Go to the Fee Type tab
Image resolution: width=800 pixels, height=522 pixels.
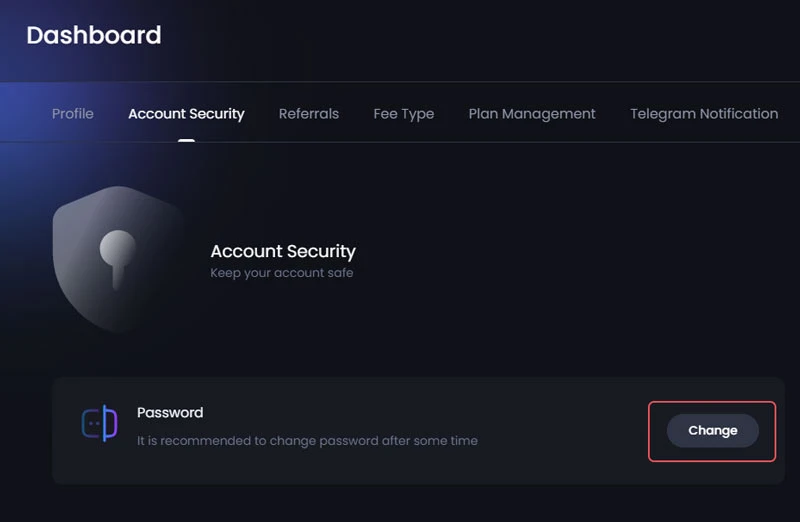pyautogui.click(x=404, y=114)
